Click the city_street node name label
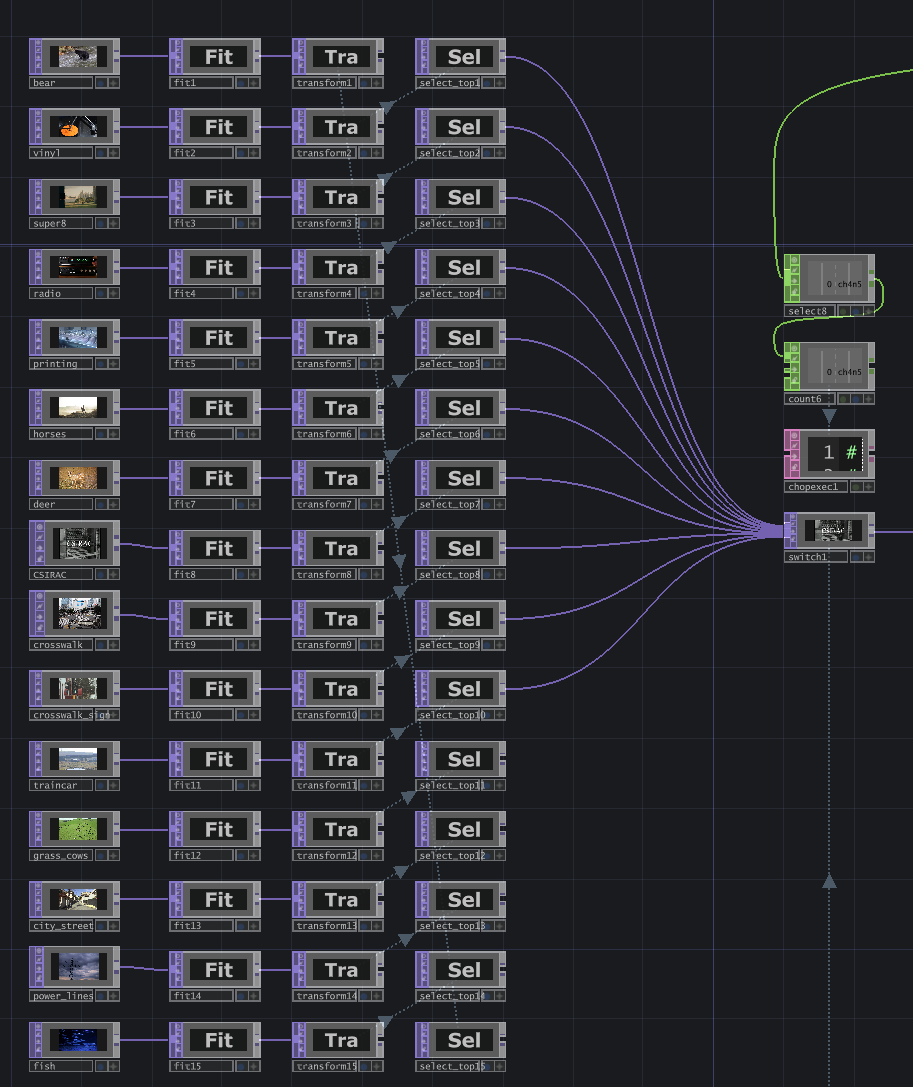Image resolution: width=913 pixels, height=1087 pixels. [61, 926]
